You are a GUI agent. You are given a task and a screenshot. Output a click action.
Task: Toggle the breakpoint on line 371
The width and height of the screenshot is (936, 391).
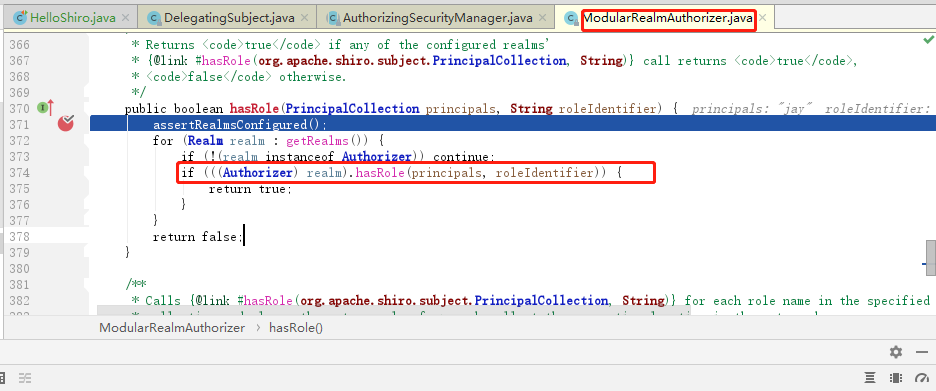coord(66,124)
